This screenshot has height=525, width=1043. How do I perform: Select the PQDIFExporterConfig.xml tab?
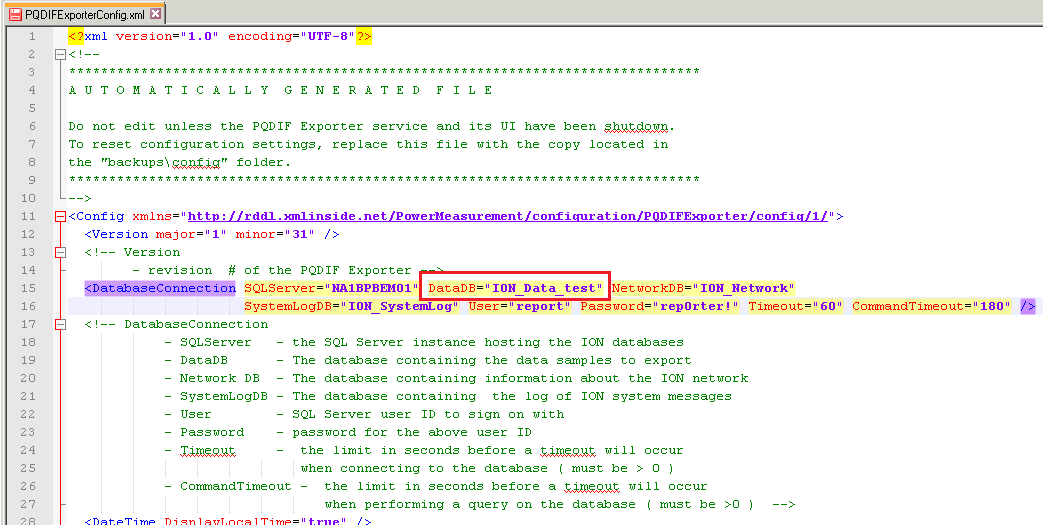[83, 13]
